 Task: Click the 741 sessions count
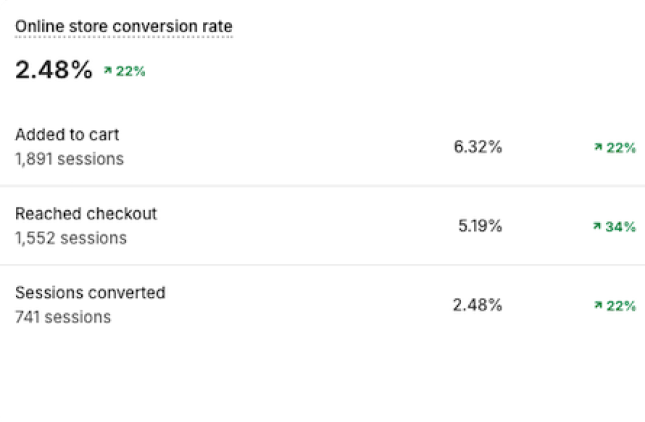click(x=63, y=317)
